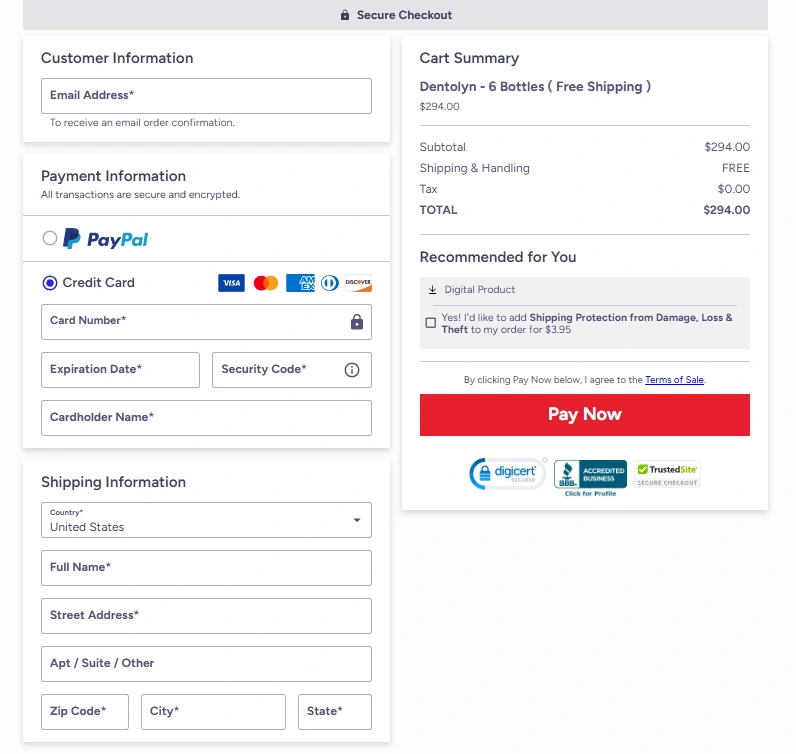Click the Email Address field
796x754 pixels.
(x=206, y=96)
